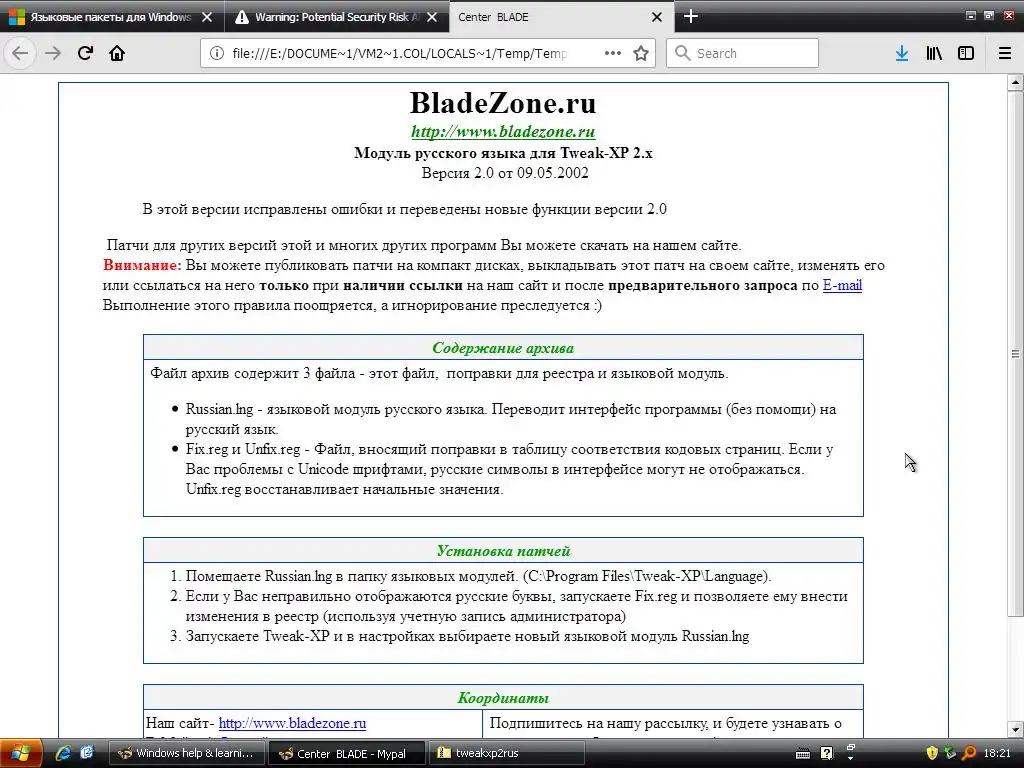Open the Library bookmarks and history
The width and height of the screenshot is (1024, 768).
[x=934, y=53]
